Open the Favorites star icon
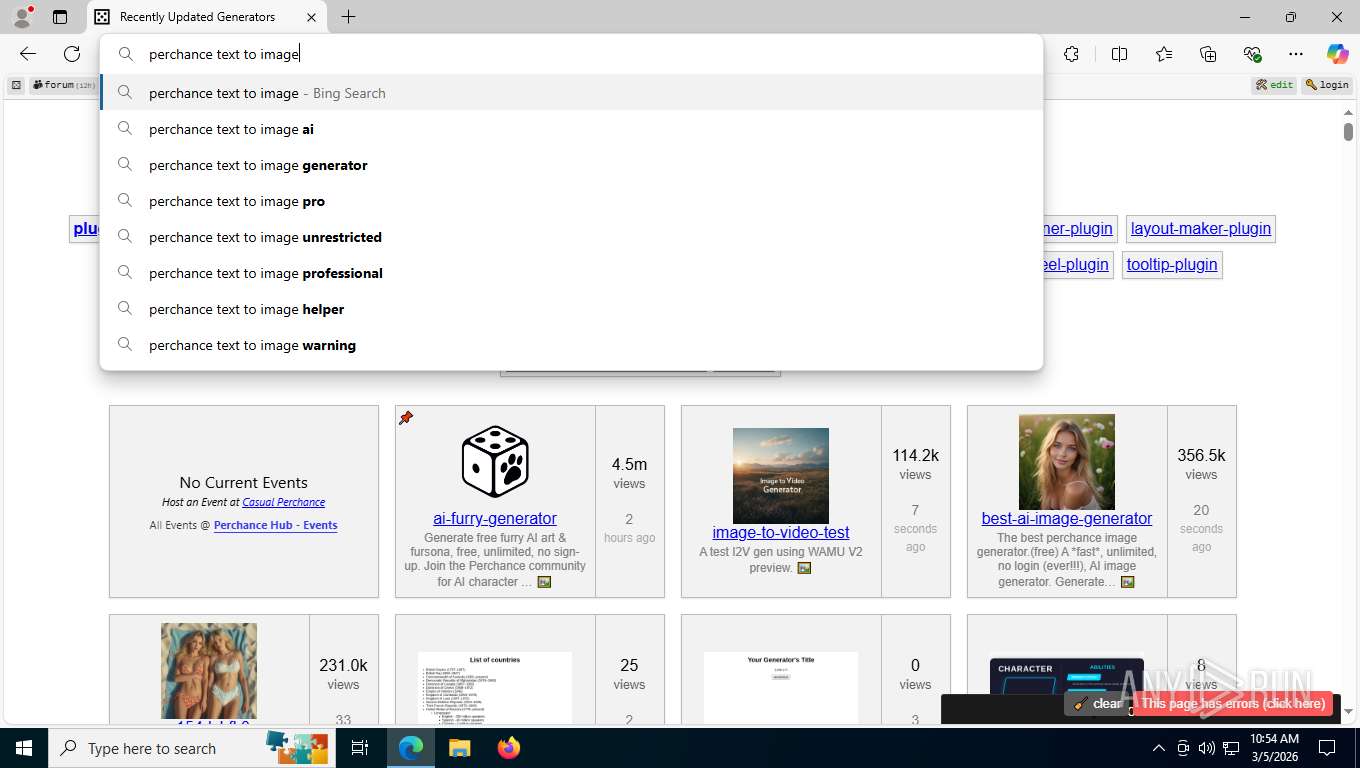Viewport: 1360px width, 768px height. click(1164, 54)
